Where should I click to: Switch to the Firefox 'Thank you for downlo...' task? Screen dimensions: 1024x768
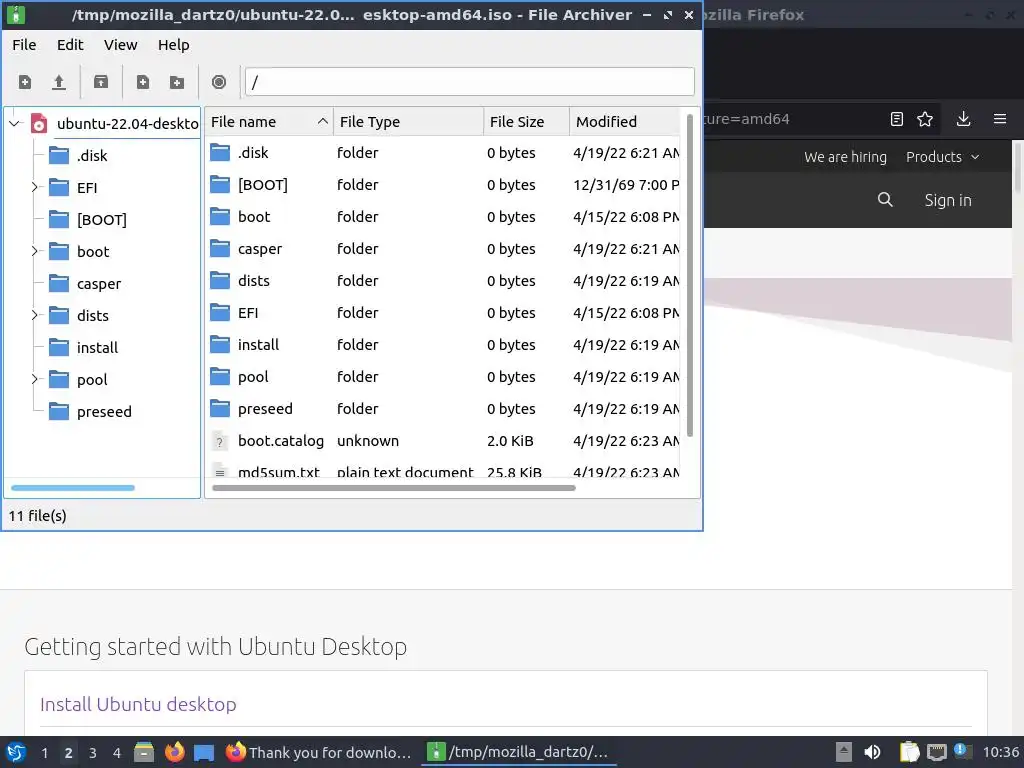(x=319, y=752)
